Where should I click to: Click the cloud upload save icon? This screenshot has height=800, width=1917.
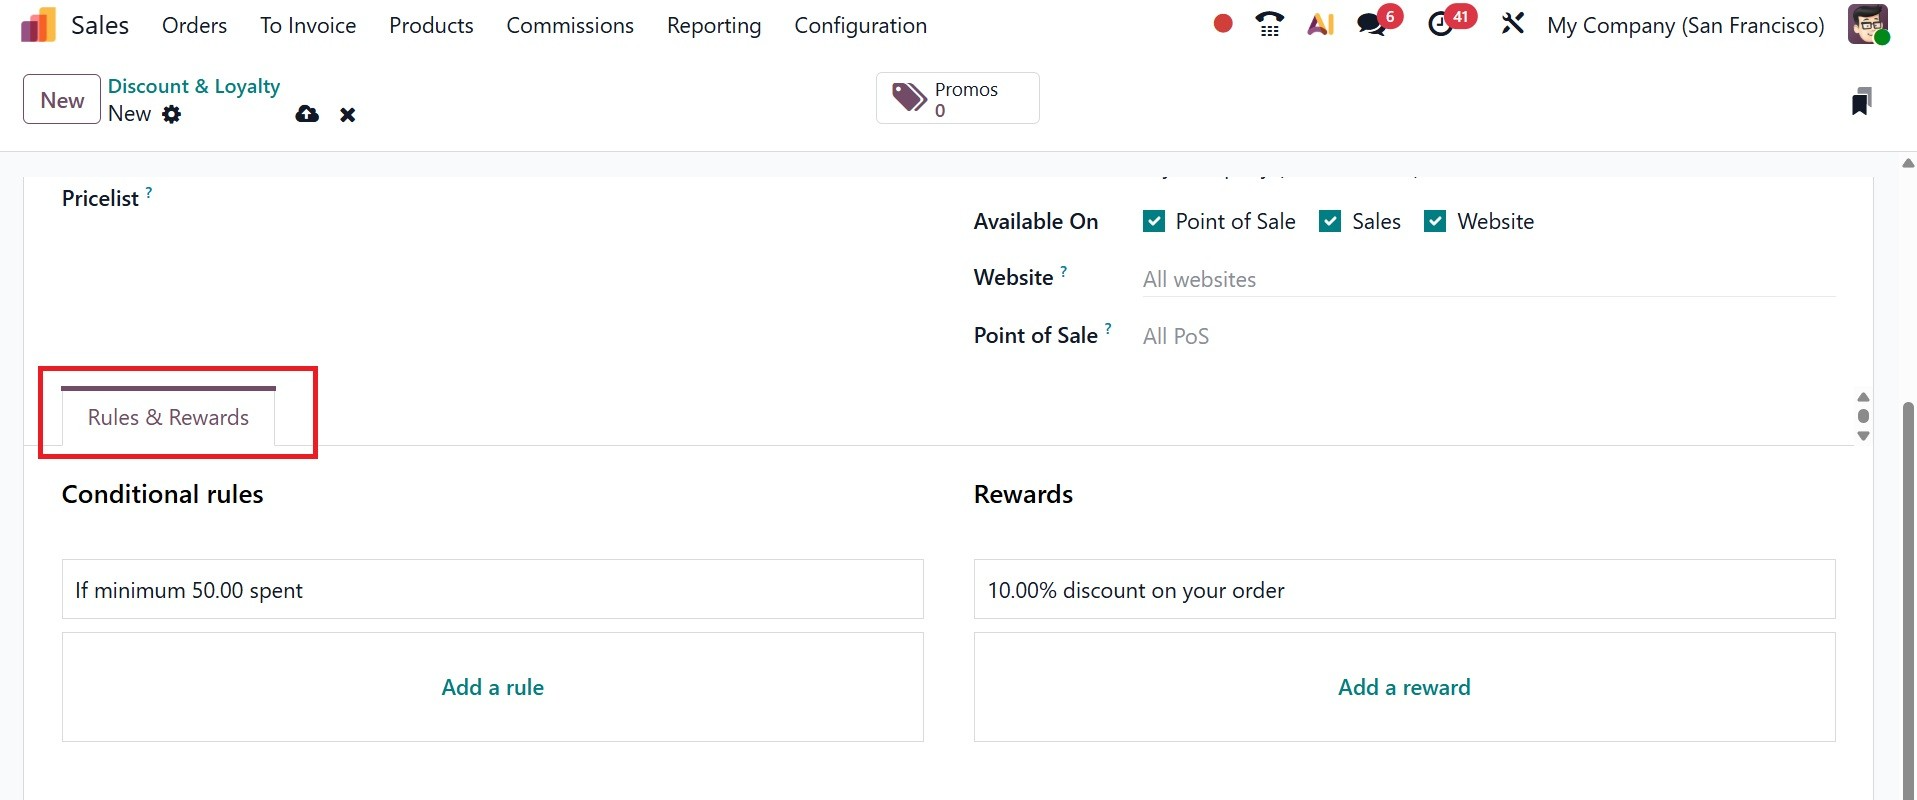[307, 114]
